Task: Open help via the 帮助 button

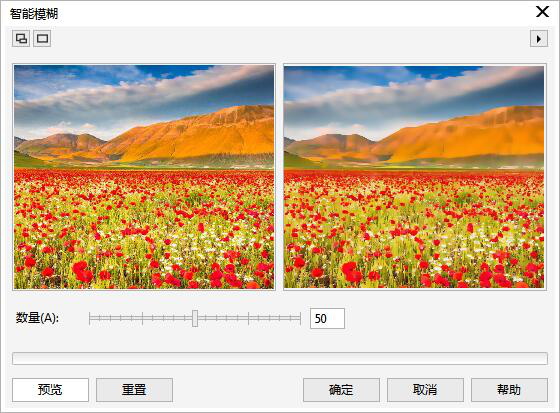Action: click(x=509, y=390)
